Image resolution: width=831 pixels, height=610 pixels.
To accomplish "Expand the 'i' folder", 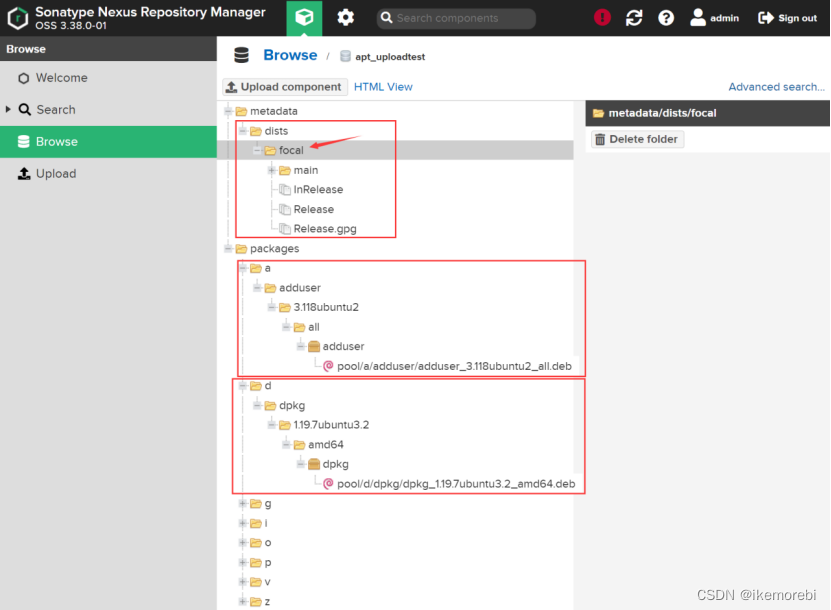I will tap(243, 523).
